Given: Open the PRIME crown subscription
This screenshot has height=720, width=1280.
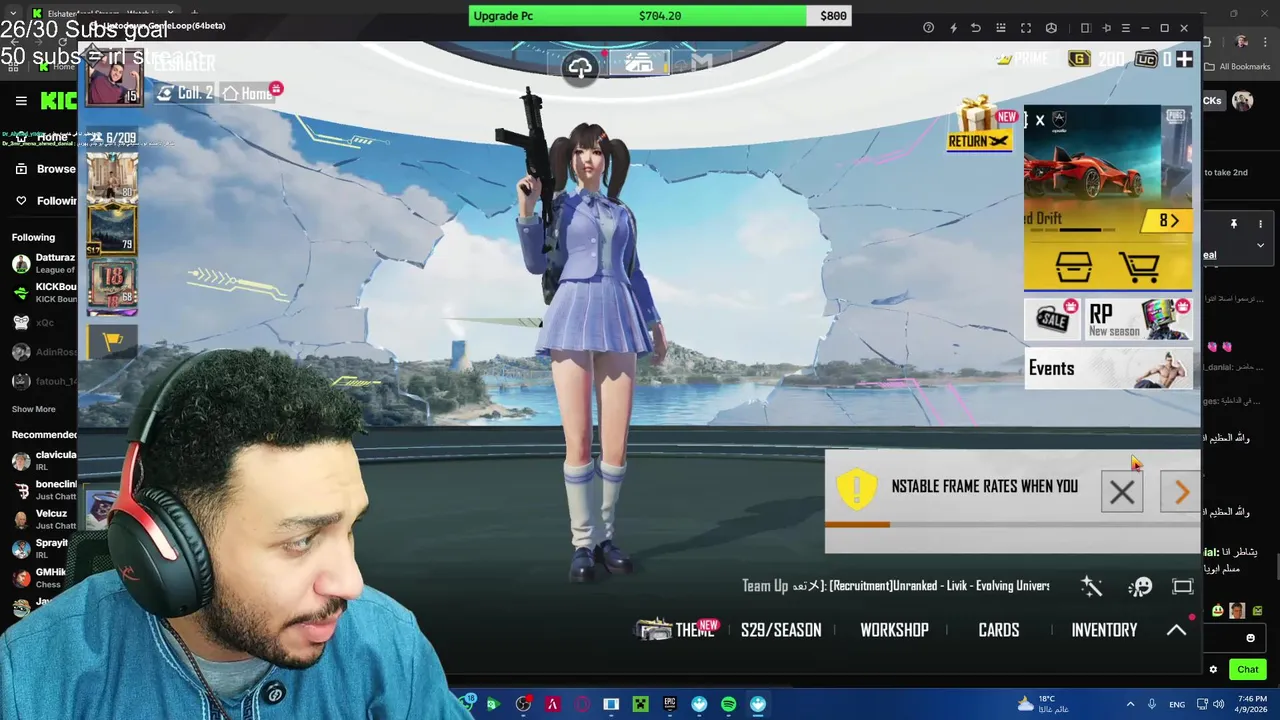Looking at the screenshot, I should pyautogui.click(x=1021, y=59).
